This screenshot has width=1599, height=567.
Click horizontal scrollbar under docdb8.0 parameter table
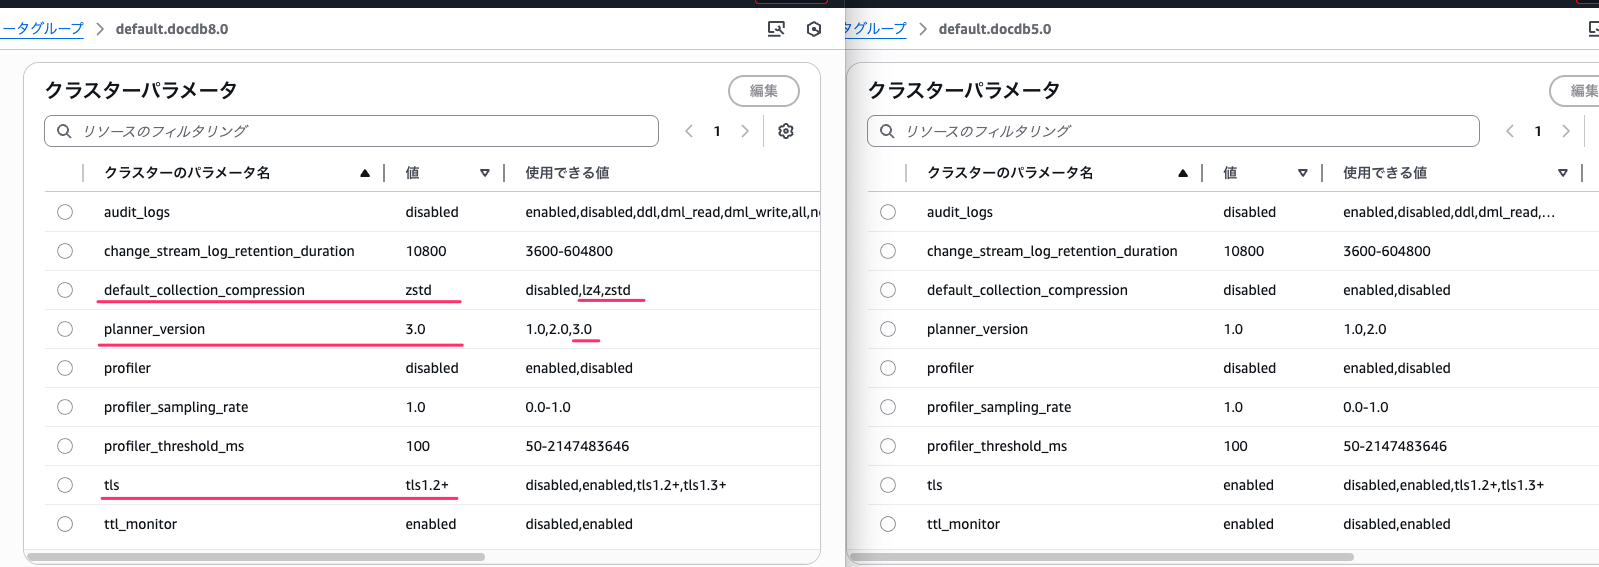click(256, 557)
